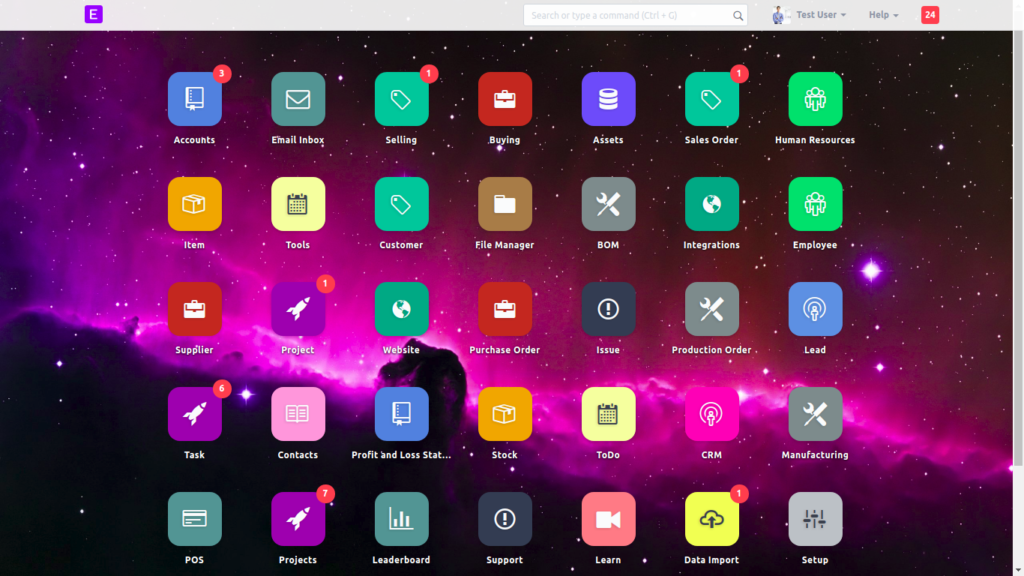Open the Buying module icon
The width and height of the screenshot is (1024, 576).
[504, 99]
